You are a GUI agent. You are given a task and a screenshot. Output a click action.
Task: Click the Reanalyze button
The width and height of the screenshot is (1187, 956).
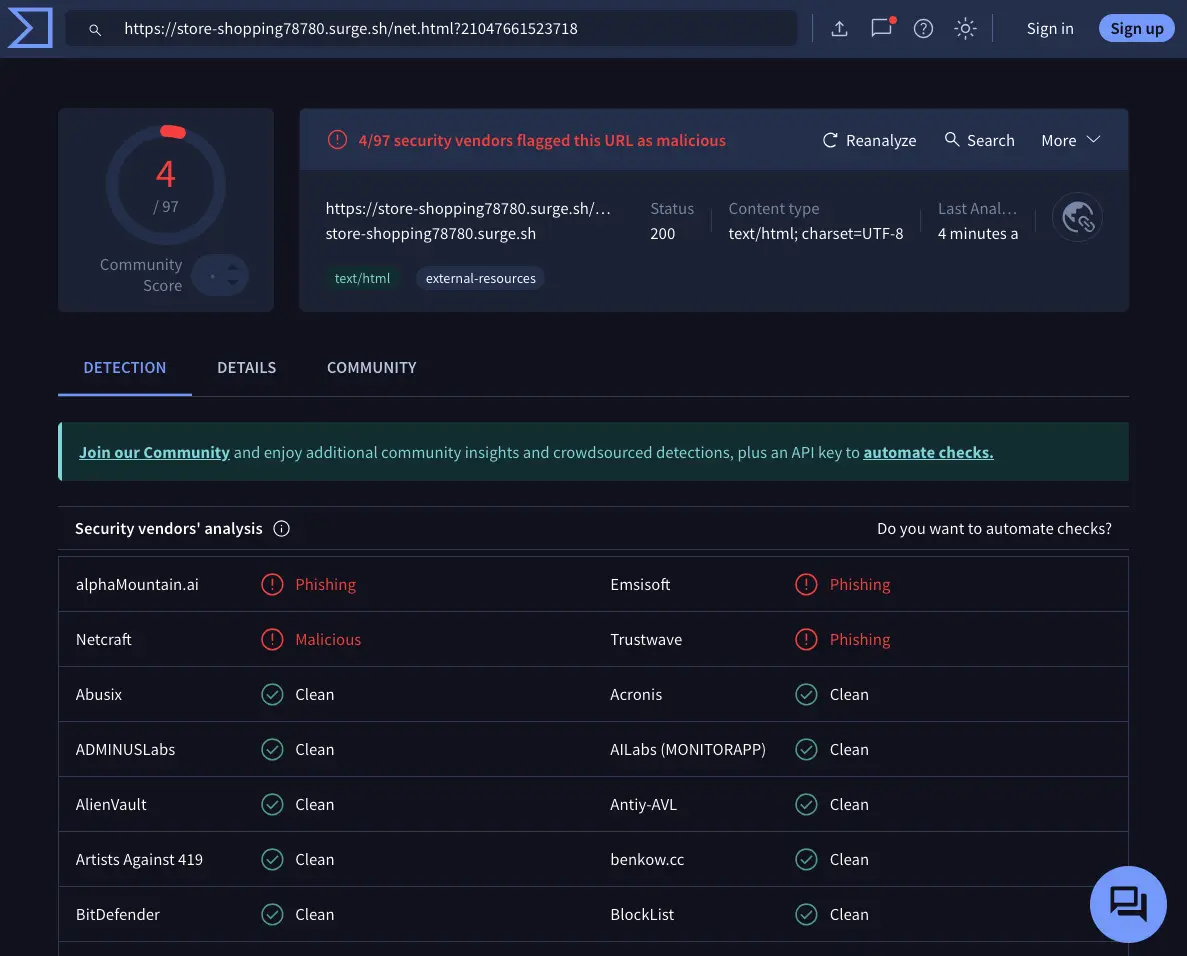tap(869, 141)
